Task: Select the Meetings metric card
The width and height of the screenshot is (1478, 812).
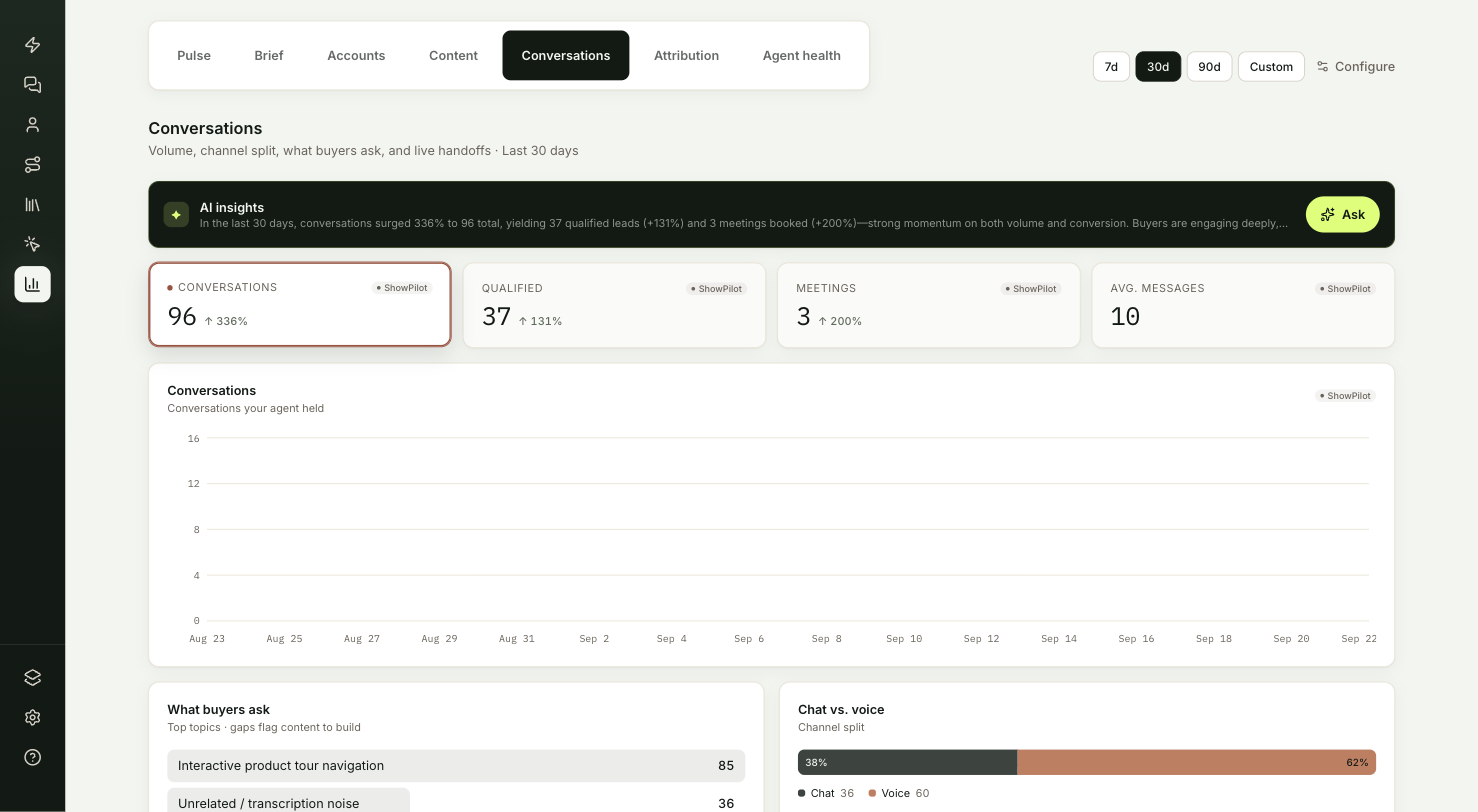Action: 929,305
